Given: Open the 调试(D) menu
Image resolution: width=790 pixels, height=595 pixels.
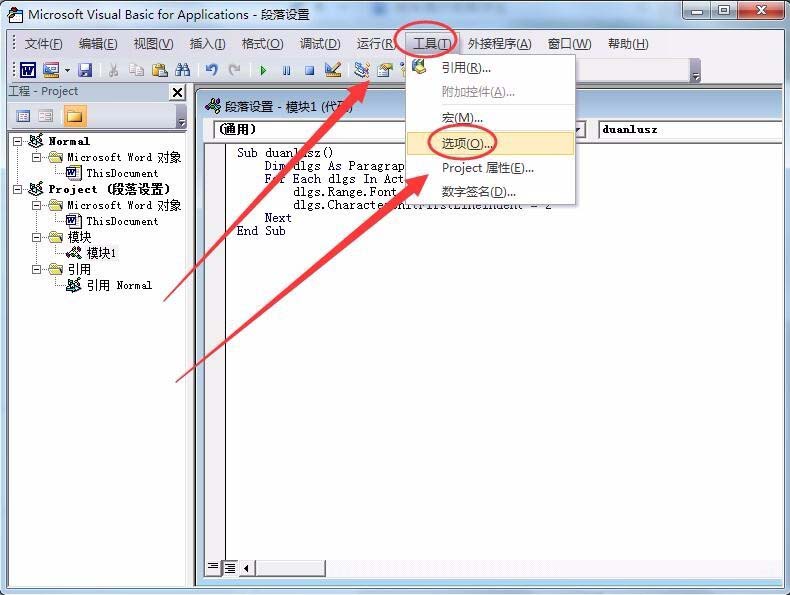Looking at the screenshot, I should pyautogui.click(x=320, y=44).
